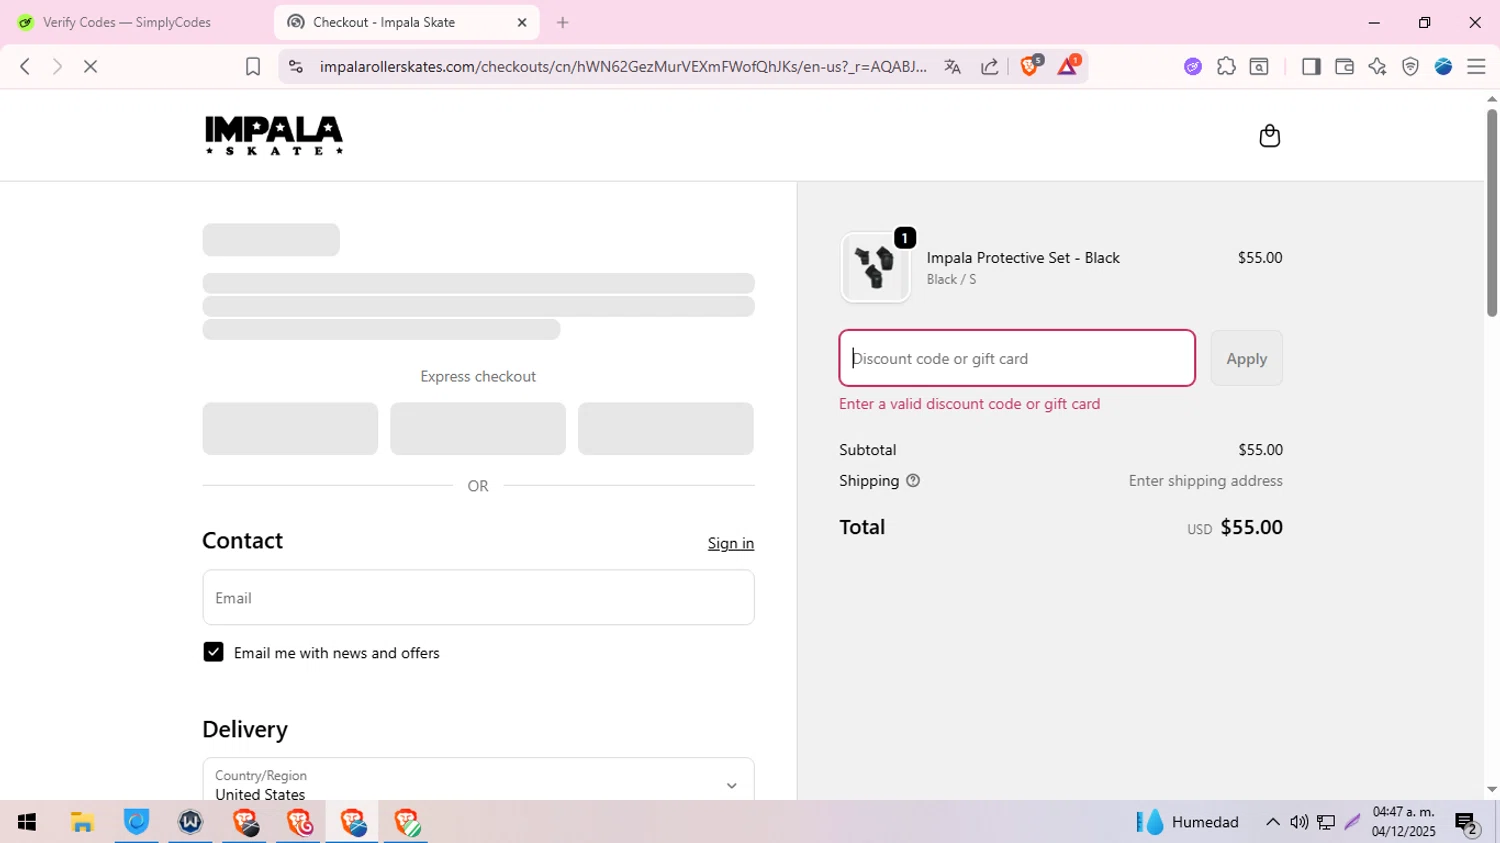View site information icon in address bar

295,66
